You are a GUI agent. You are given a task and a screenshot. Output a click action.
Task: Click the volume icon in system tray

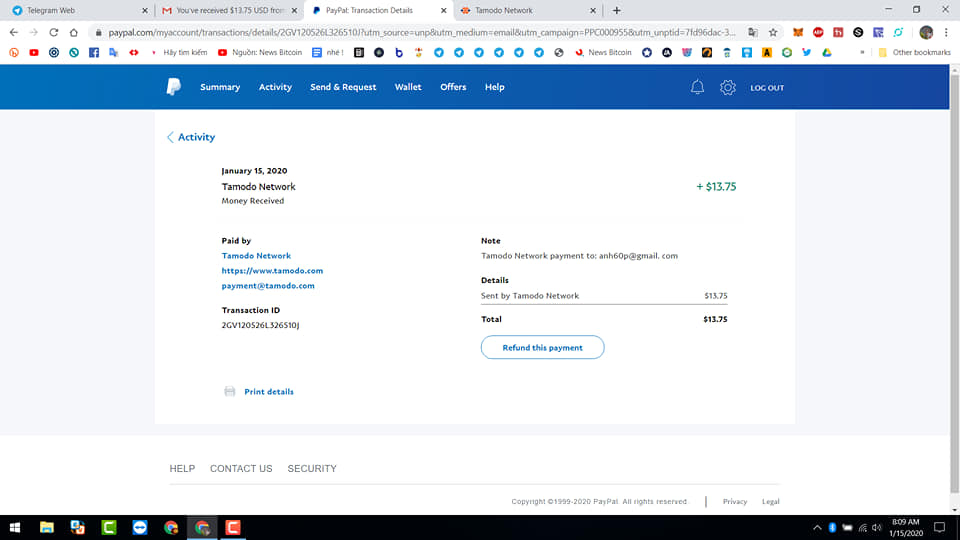(877, 528)
